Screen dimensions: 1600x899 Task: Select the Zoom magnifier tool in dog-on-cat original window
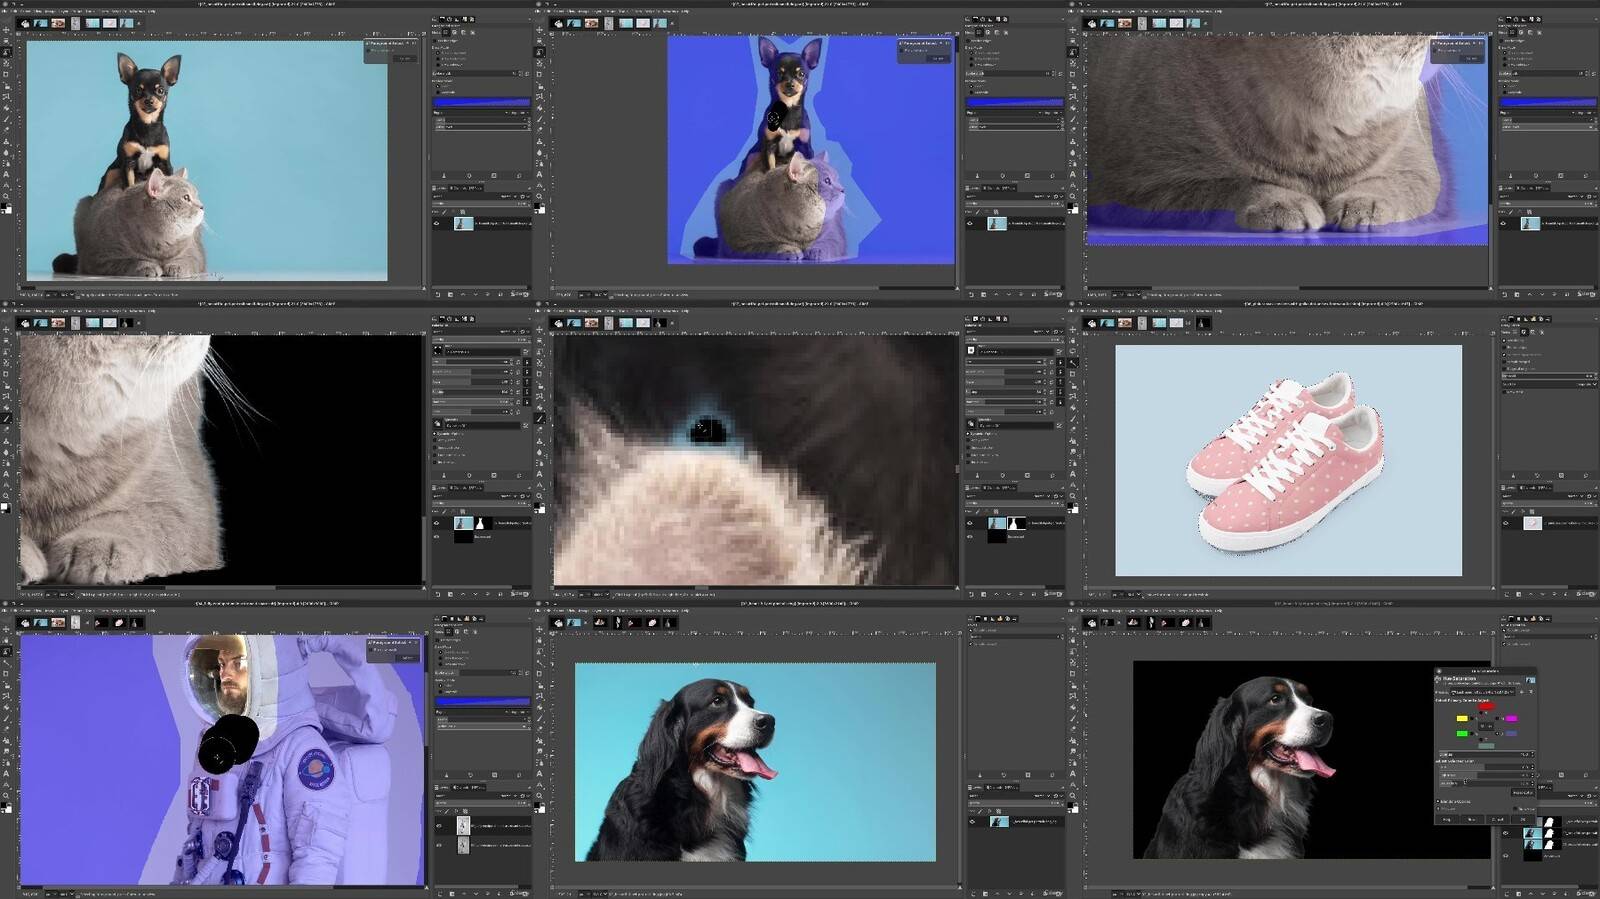[x=6, y=196]
